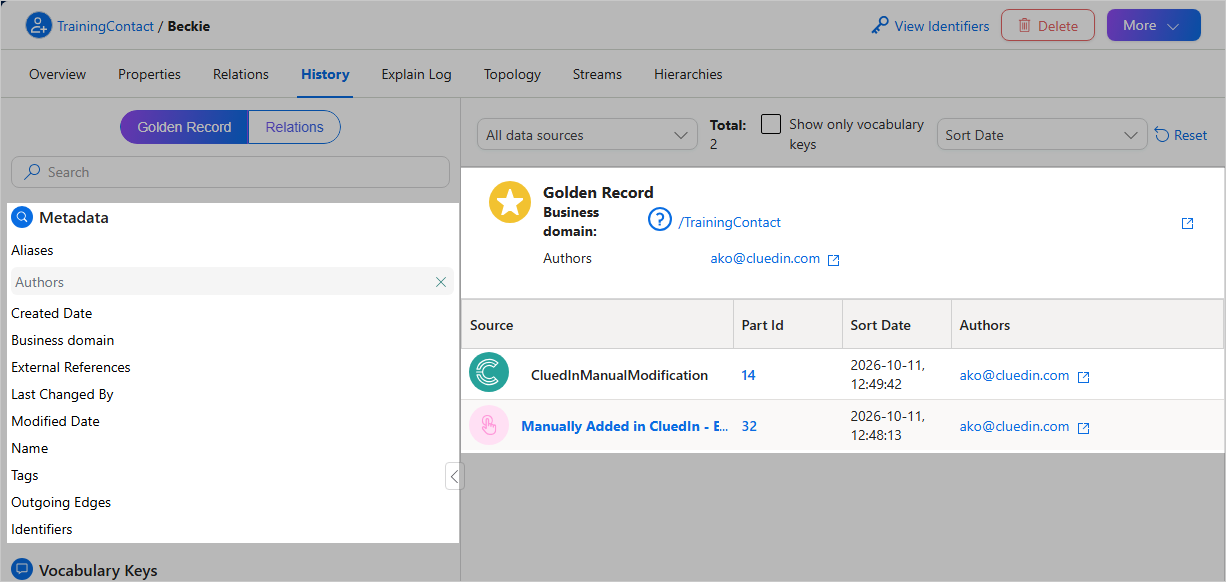1226x582 pixels.
Task: Open Part Id 32 link
Action: 749,426
